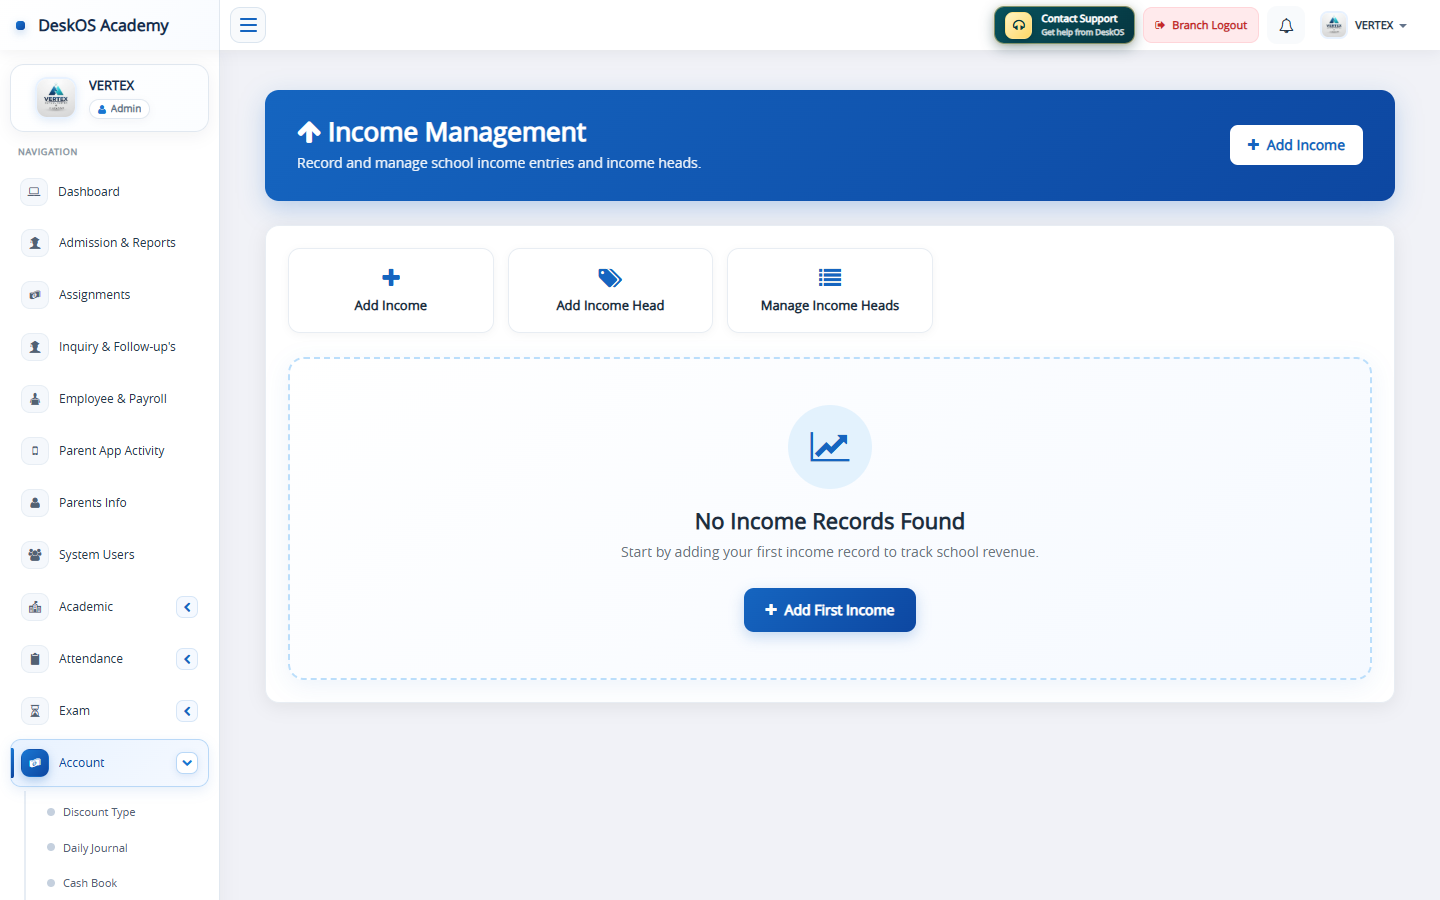Open the VERTEX user dropdown in header

(x=1364, y=25)
